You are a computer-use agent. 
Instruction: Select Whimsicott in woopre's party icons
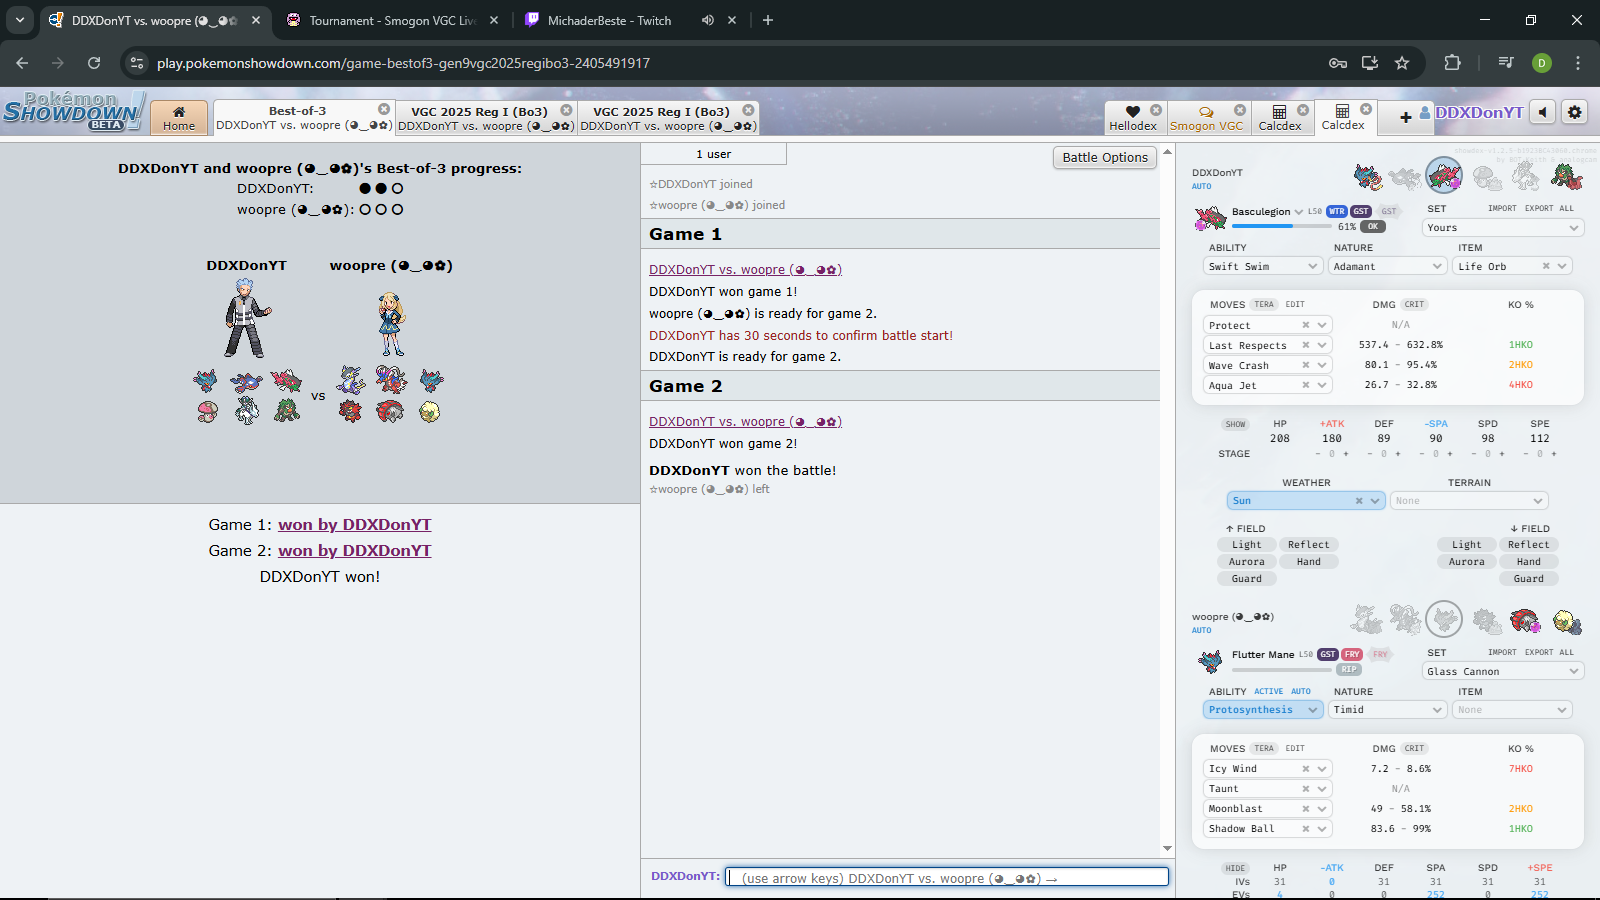click(x=1567, y=621)
